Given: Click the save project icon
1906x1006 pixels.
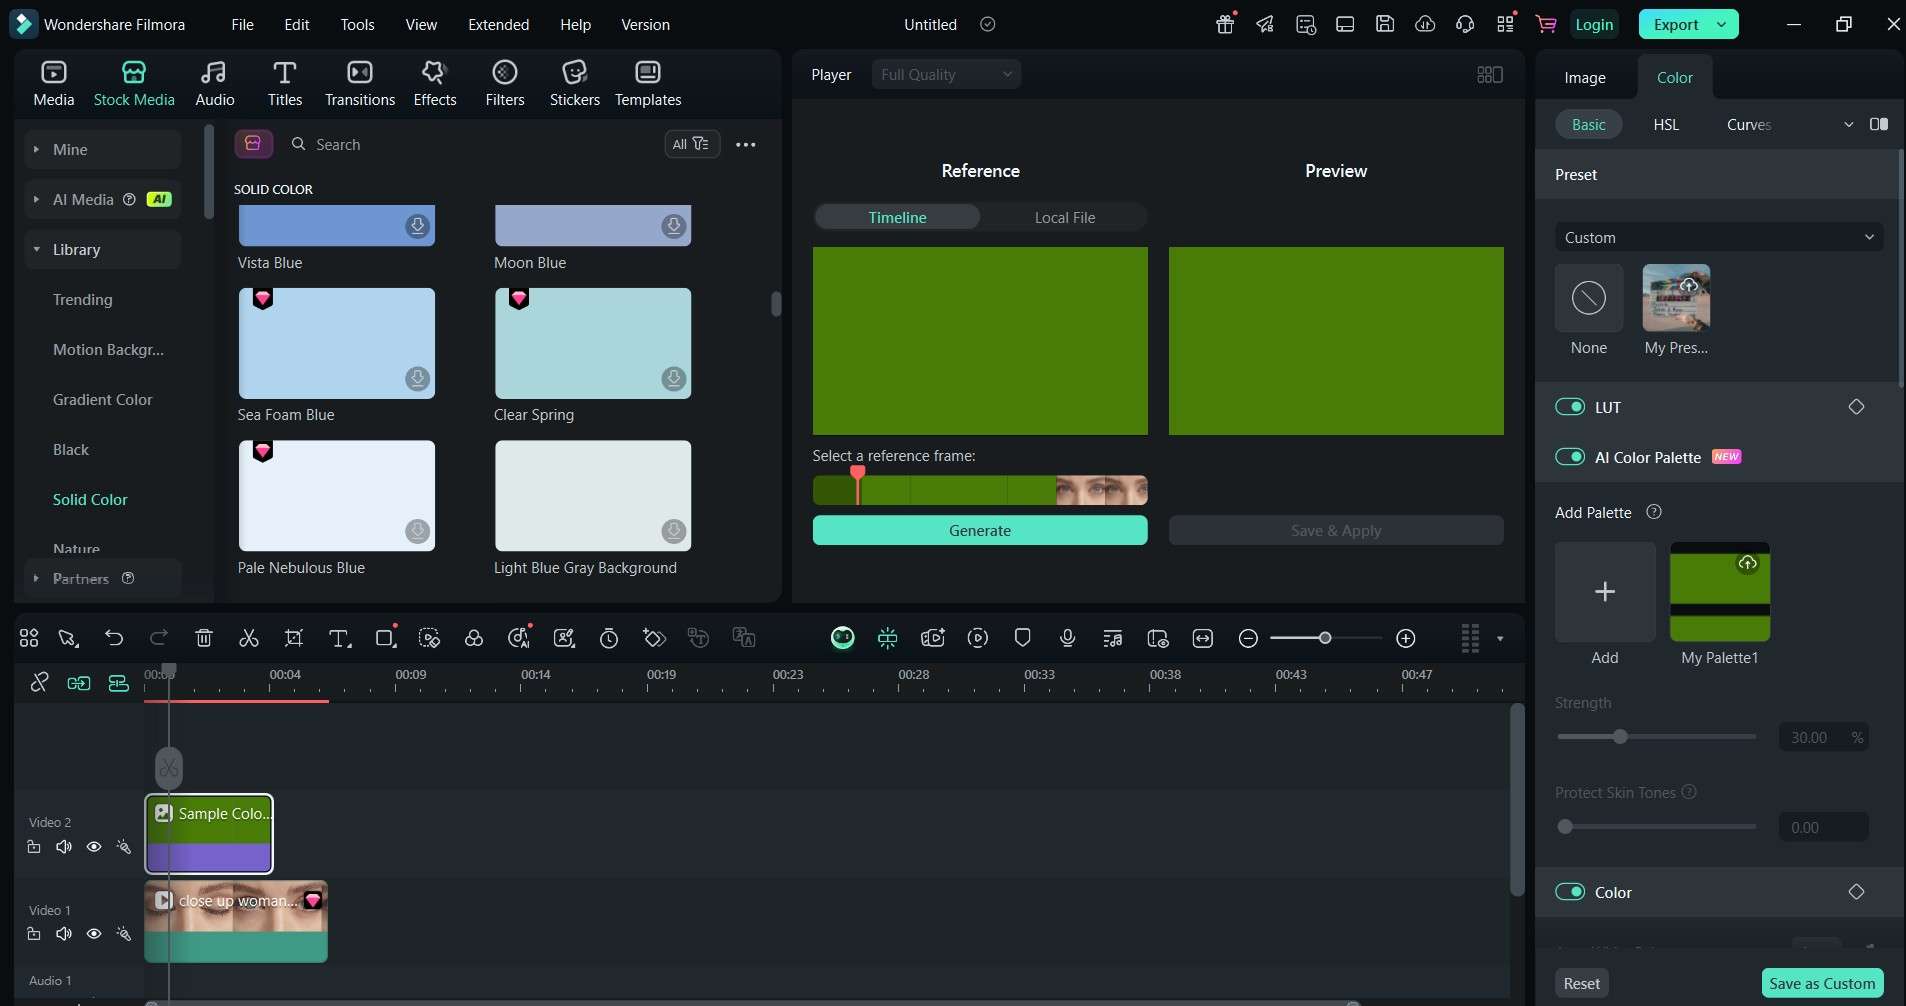Looking at the screenshot, I should [x=1385, y=24].
